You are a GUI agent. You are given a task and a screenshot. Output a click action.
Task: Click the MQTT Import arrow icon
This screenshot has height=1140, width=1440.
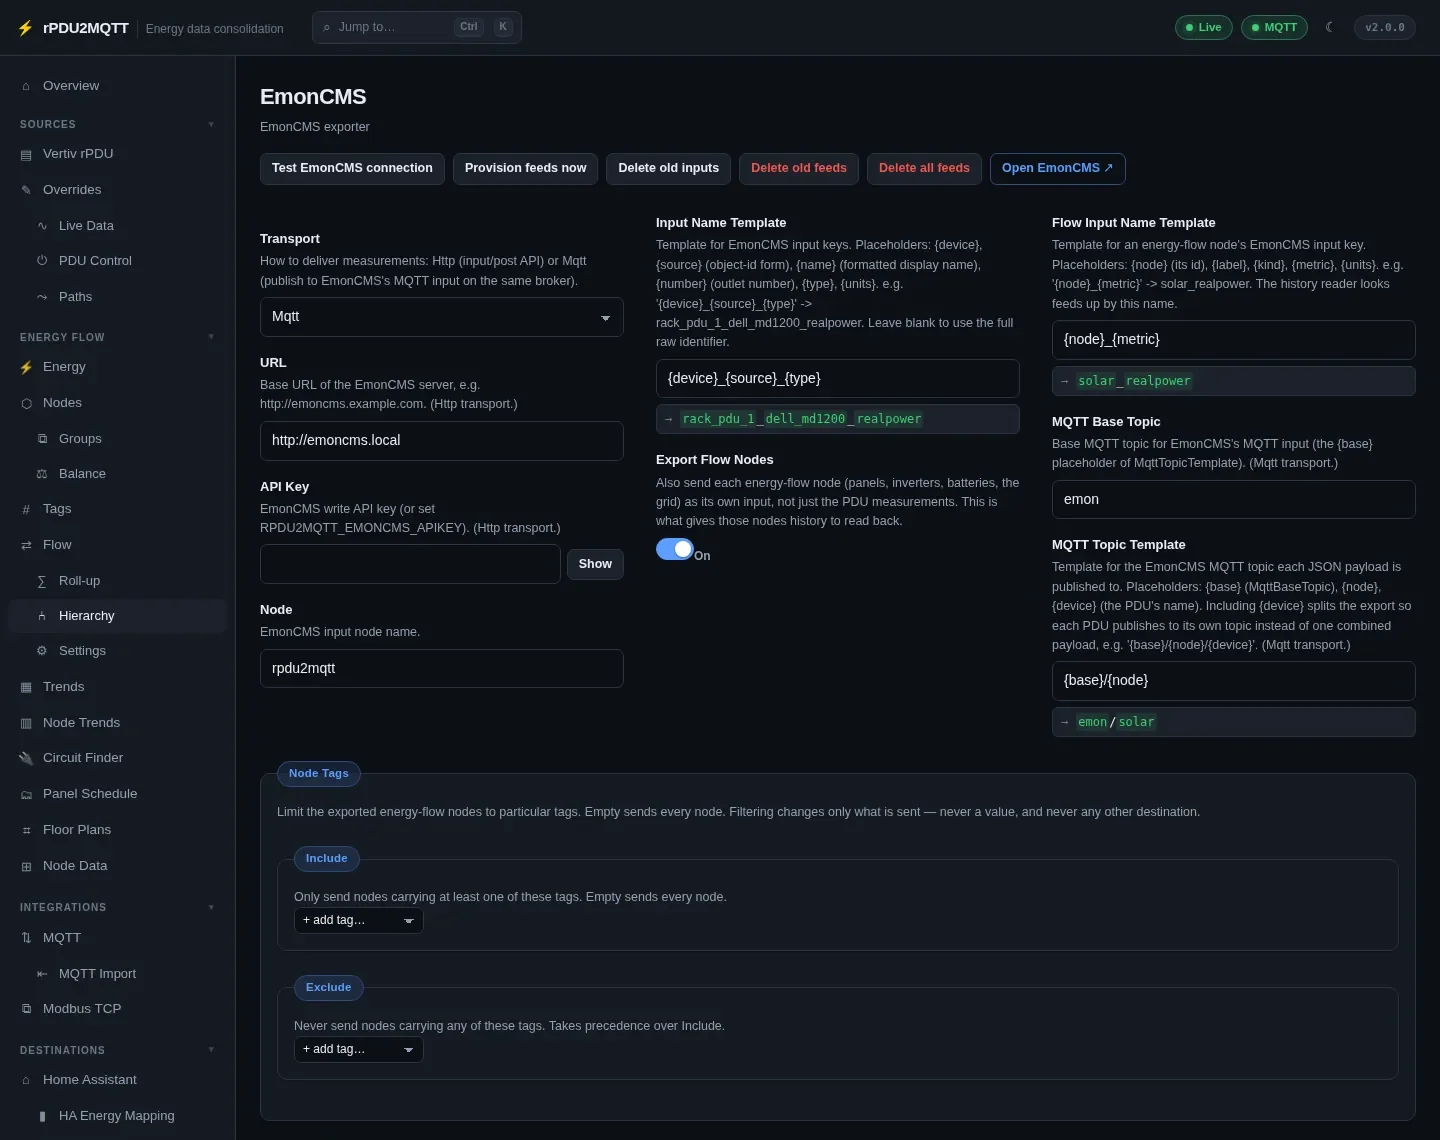(x=42, y=974)
